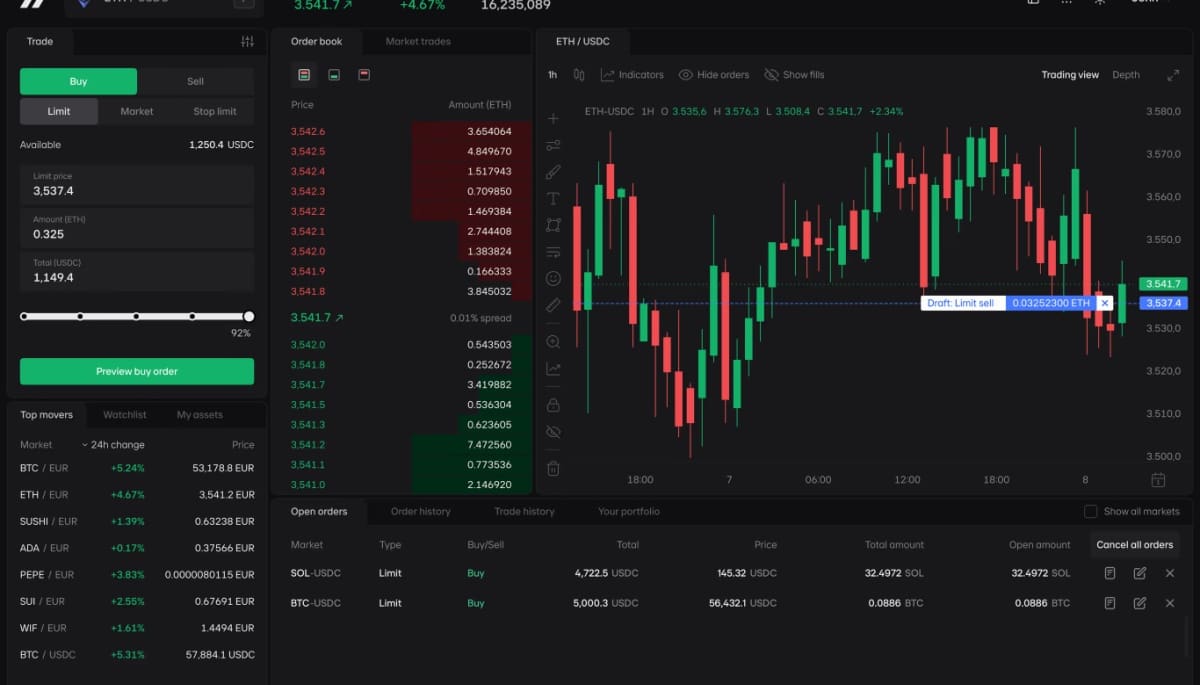Click Preview buy order button

coord(137,371)
